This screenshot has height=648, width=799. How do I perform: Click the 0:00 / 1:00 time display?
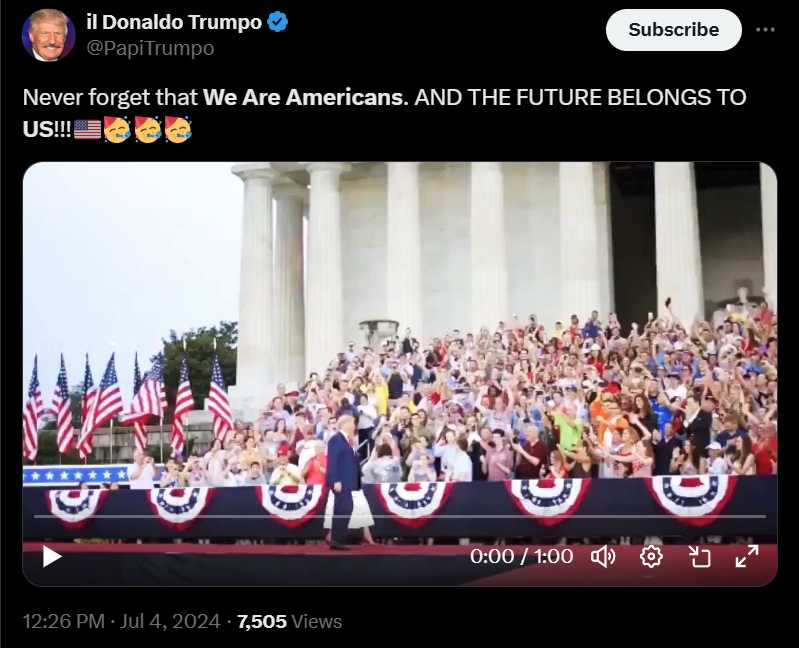click(521, 556)
